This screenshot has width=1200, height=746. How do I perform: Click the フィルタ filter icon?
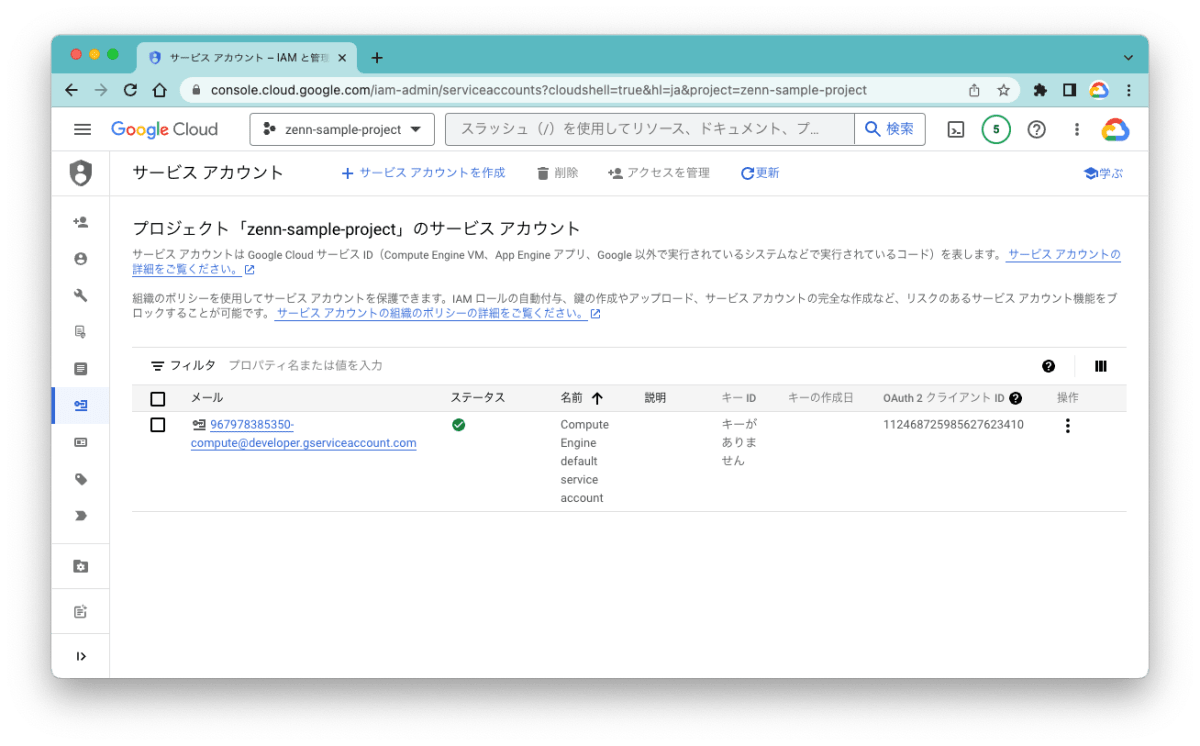pos(158,366)
